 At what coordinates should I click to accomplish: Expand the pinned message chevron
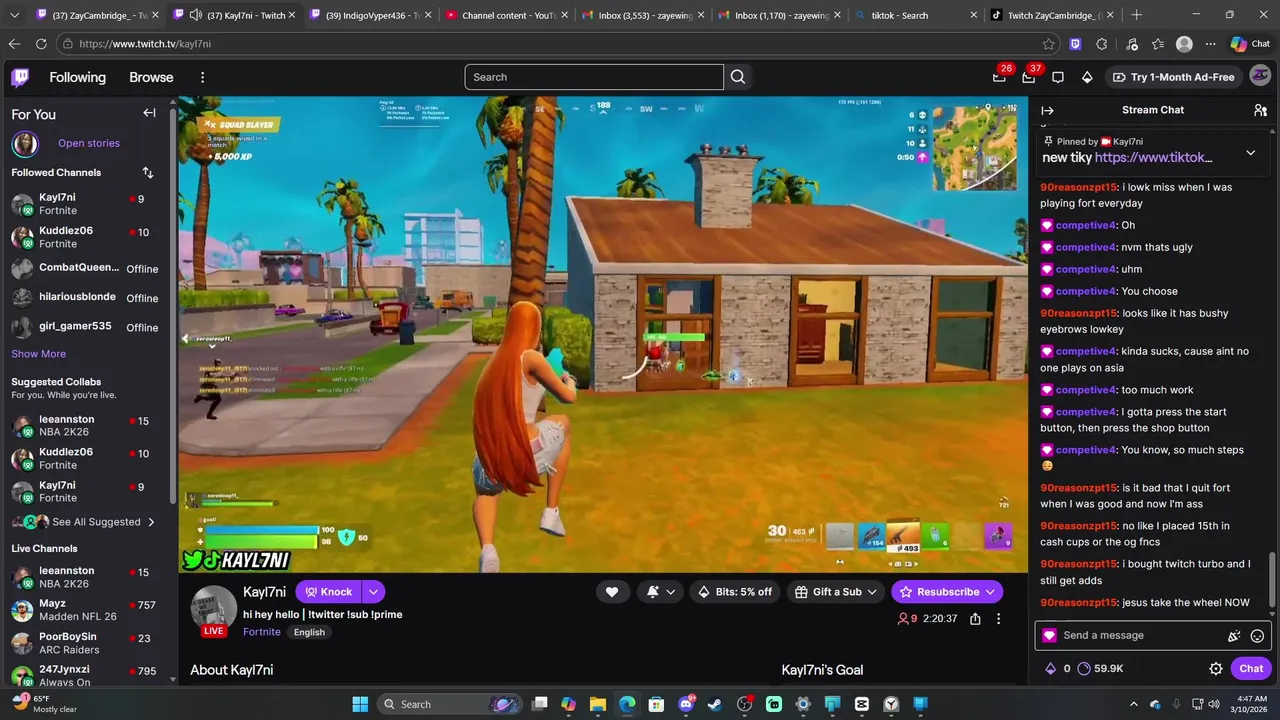1250,153
